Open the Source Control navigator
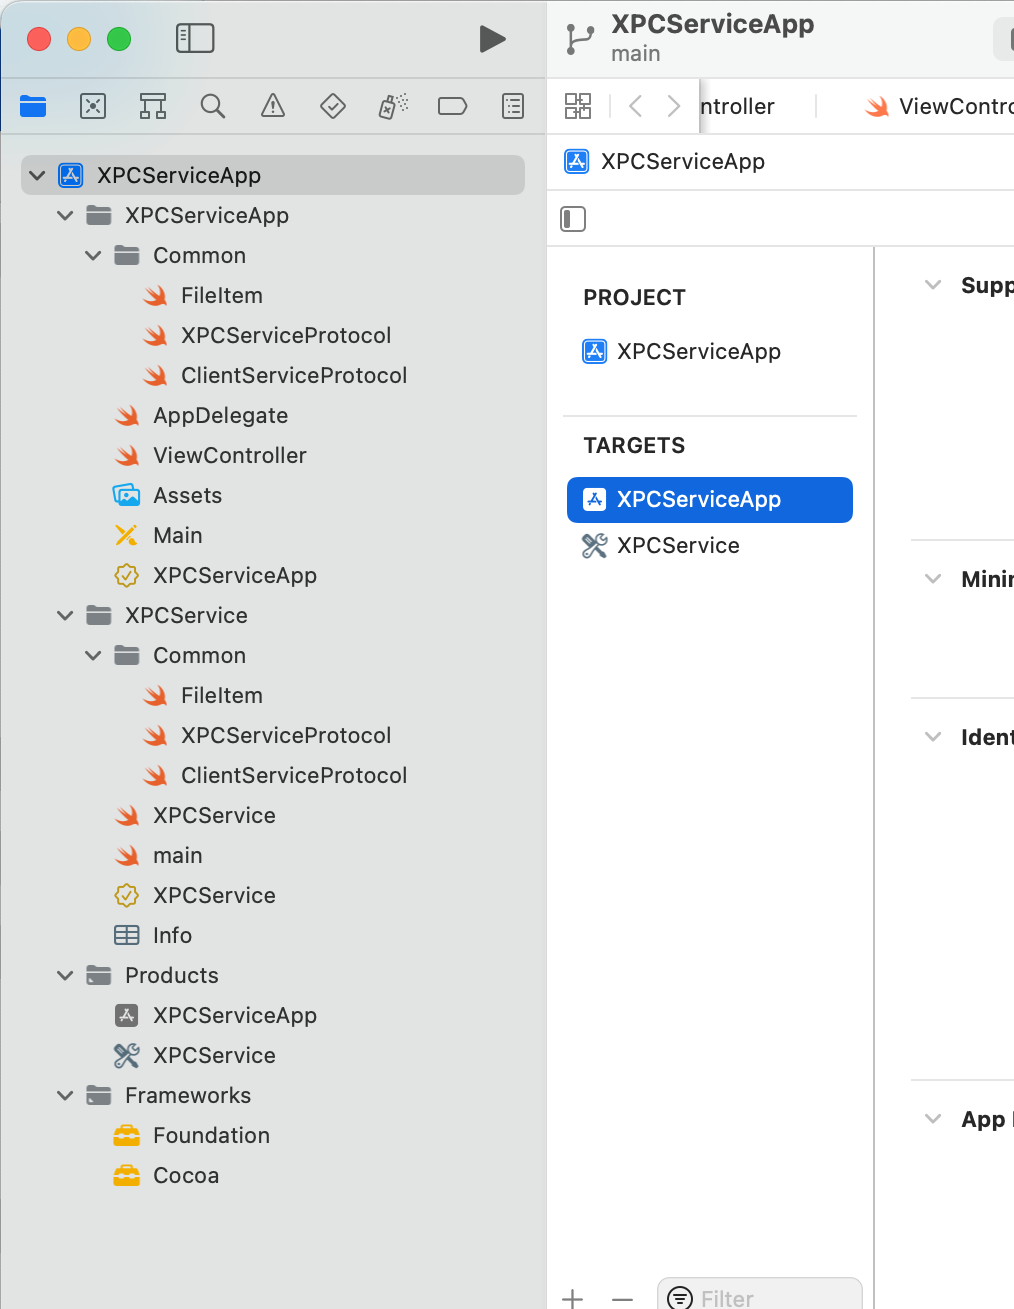1014x1309 pixels. (x=93, y=106)
